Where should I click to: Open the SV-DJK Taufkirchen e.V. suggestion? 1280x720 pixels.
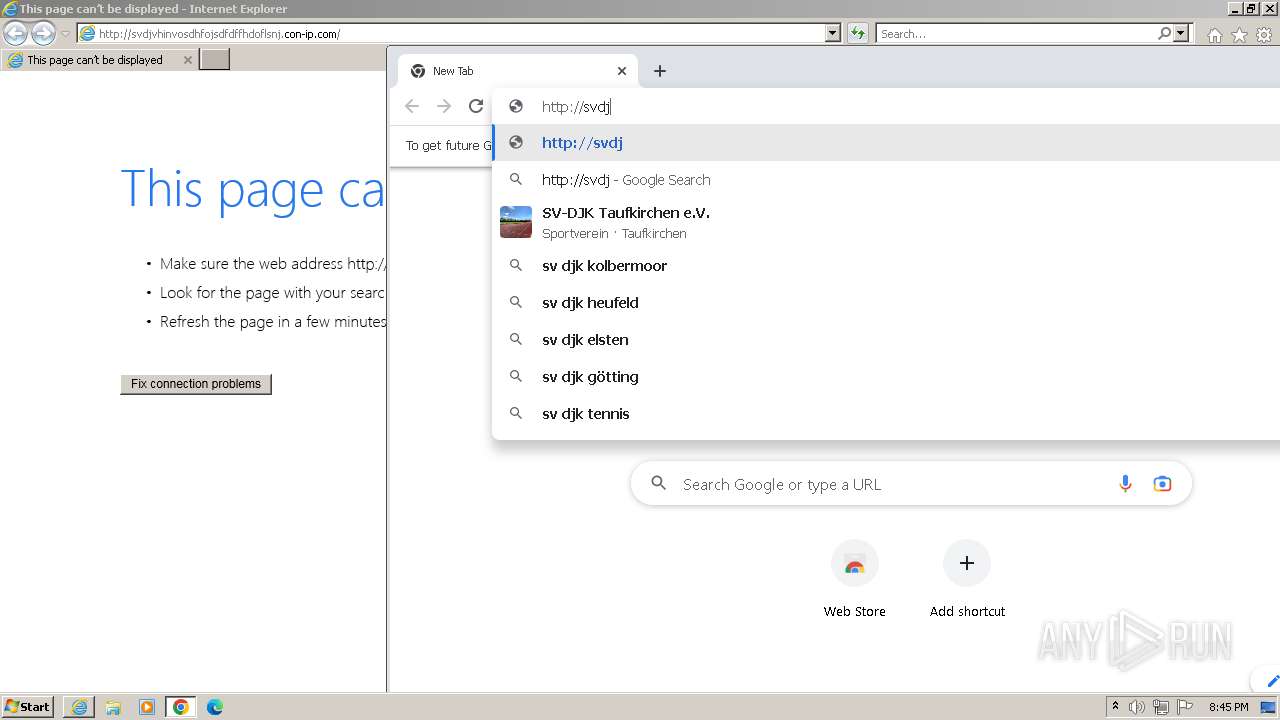(886, 222)
